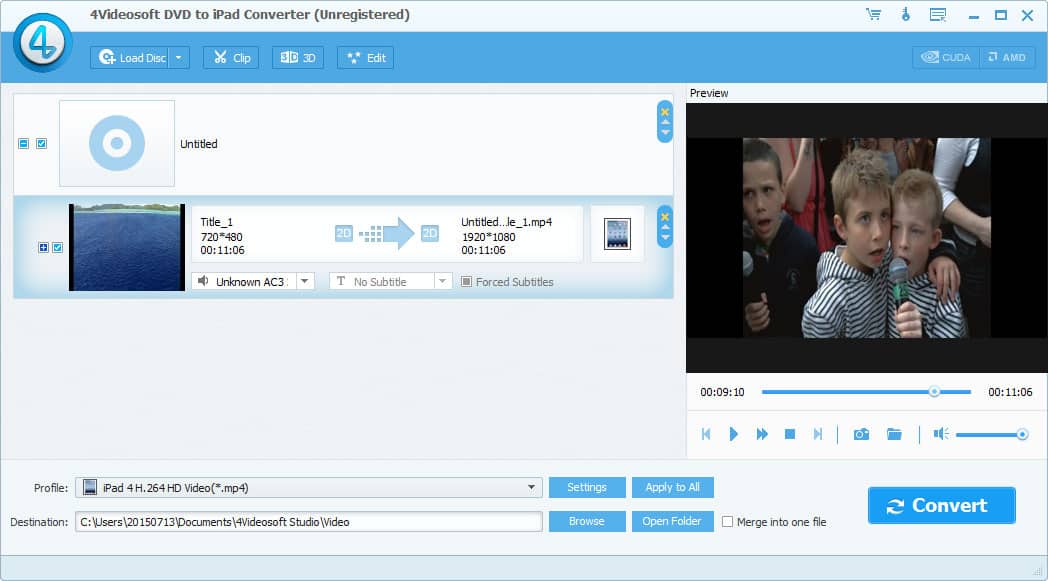1048x581 pixels.
Task: Select the Untitled disc thumbnail
Action: point(117,143)
